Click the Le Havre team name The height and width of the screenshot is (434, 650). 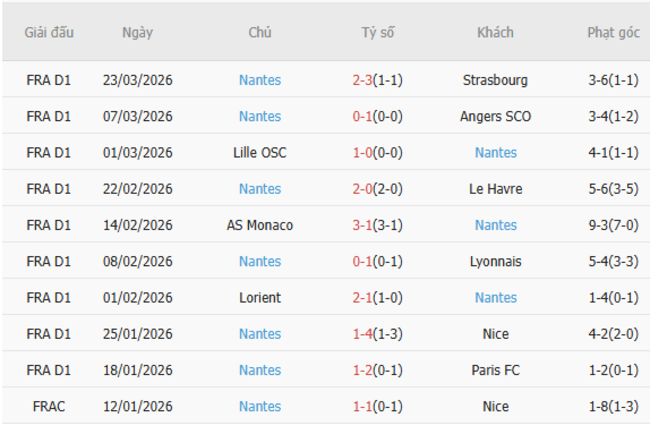[x=495, y=189]
